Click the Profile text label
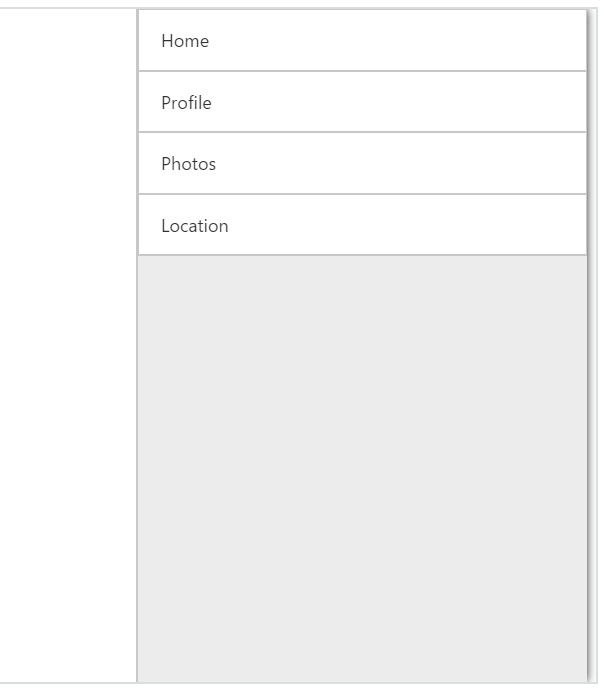The image size is (604, 691). [186, 103]
